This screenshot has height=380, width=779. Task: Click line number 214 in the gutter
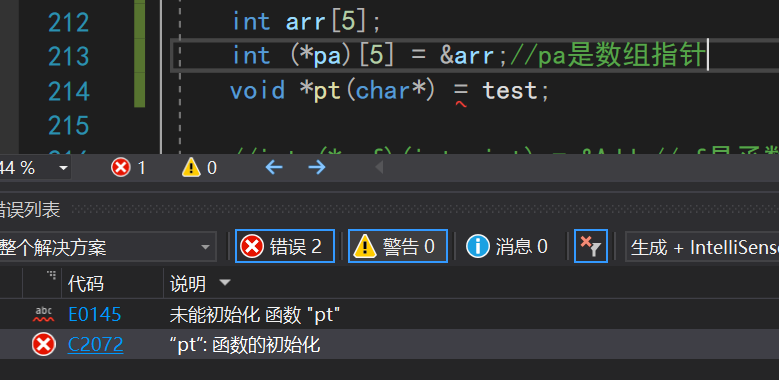pyautogui.click(x=69, y=91)
